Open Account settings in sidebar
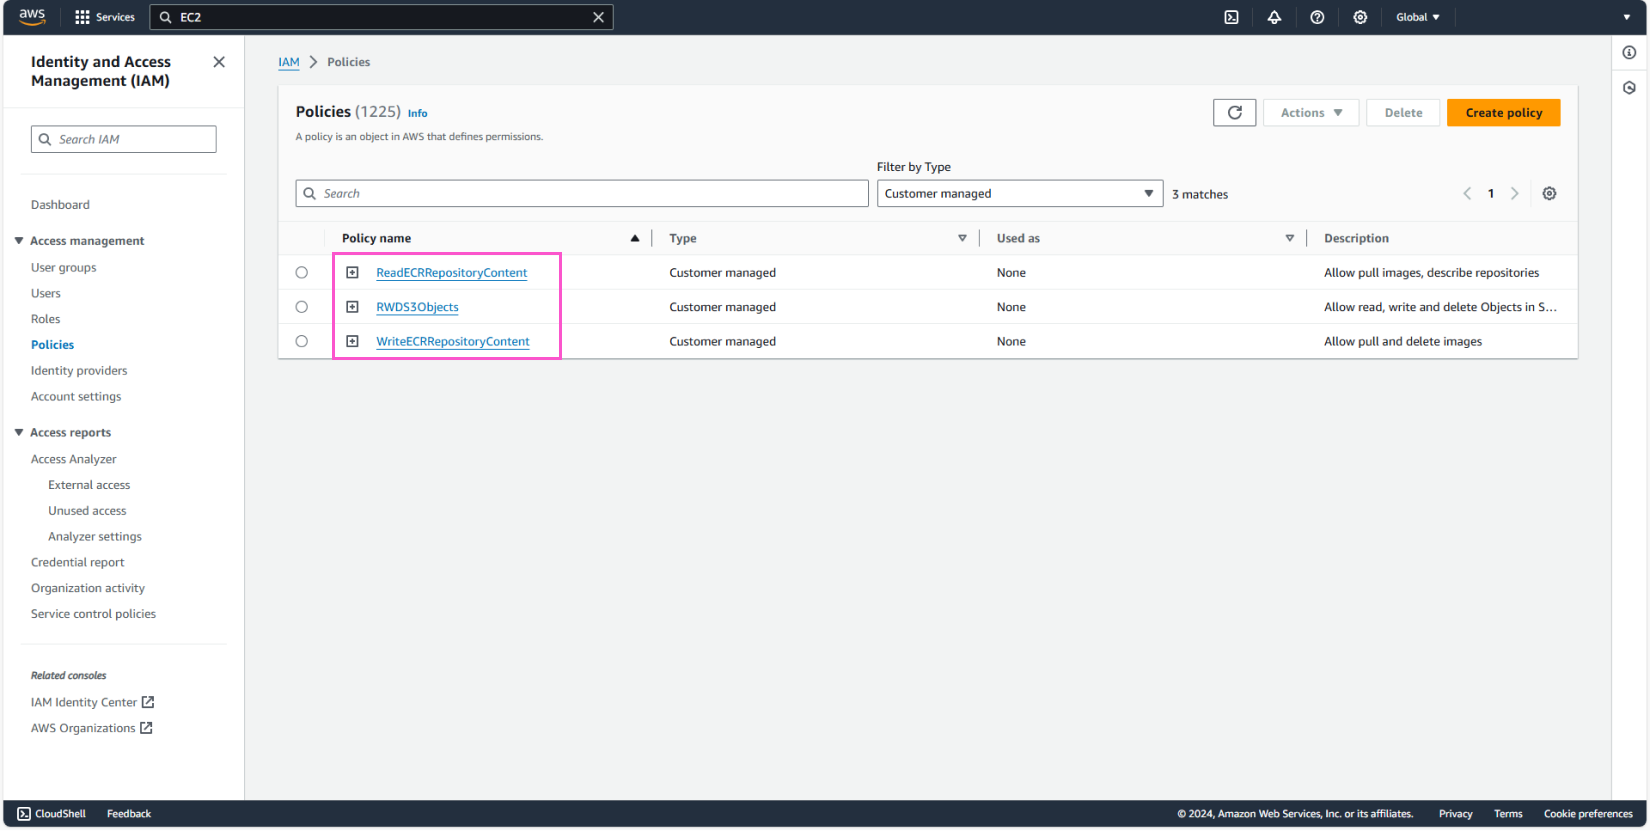The width and height of the screenshot is (1650, 831). 76,397
